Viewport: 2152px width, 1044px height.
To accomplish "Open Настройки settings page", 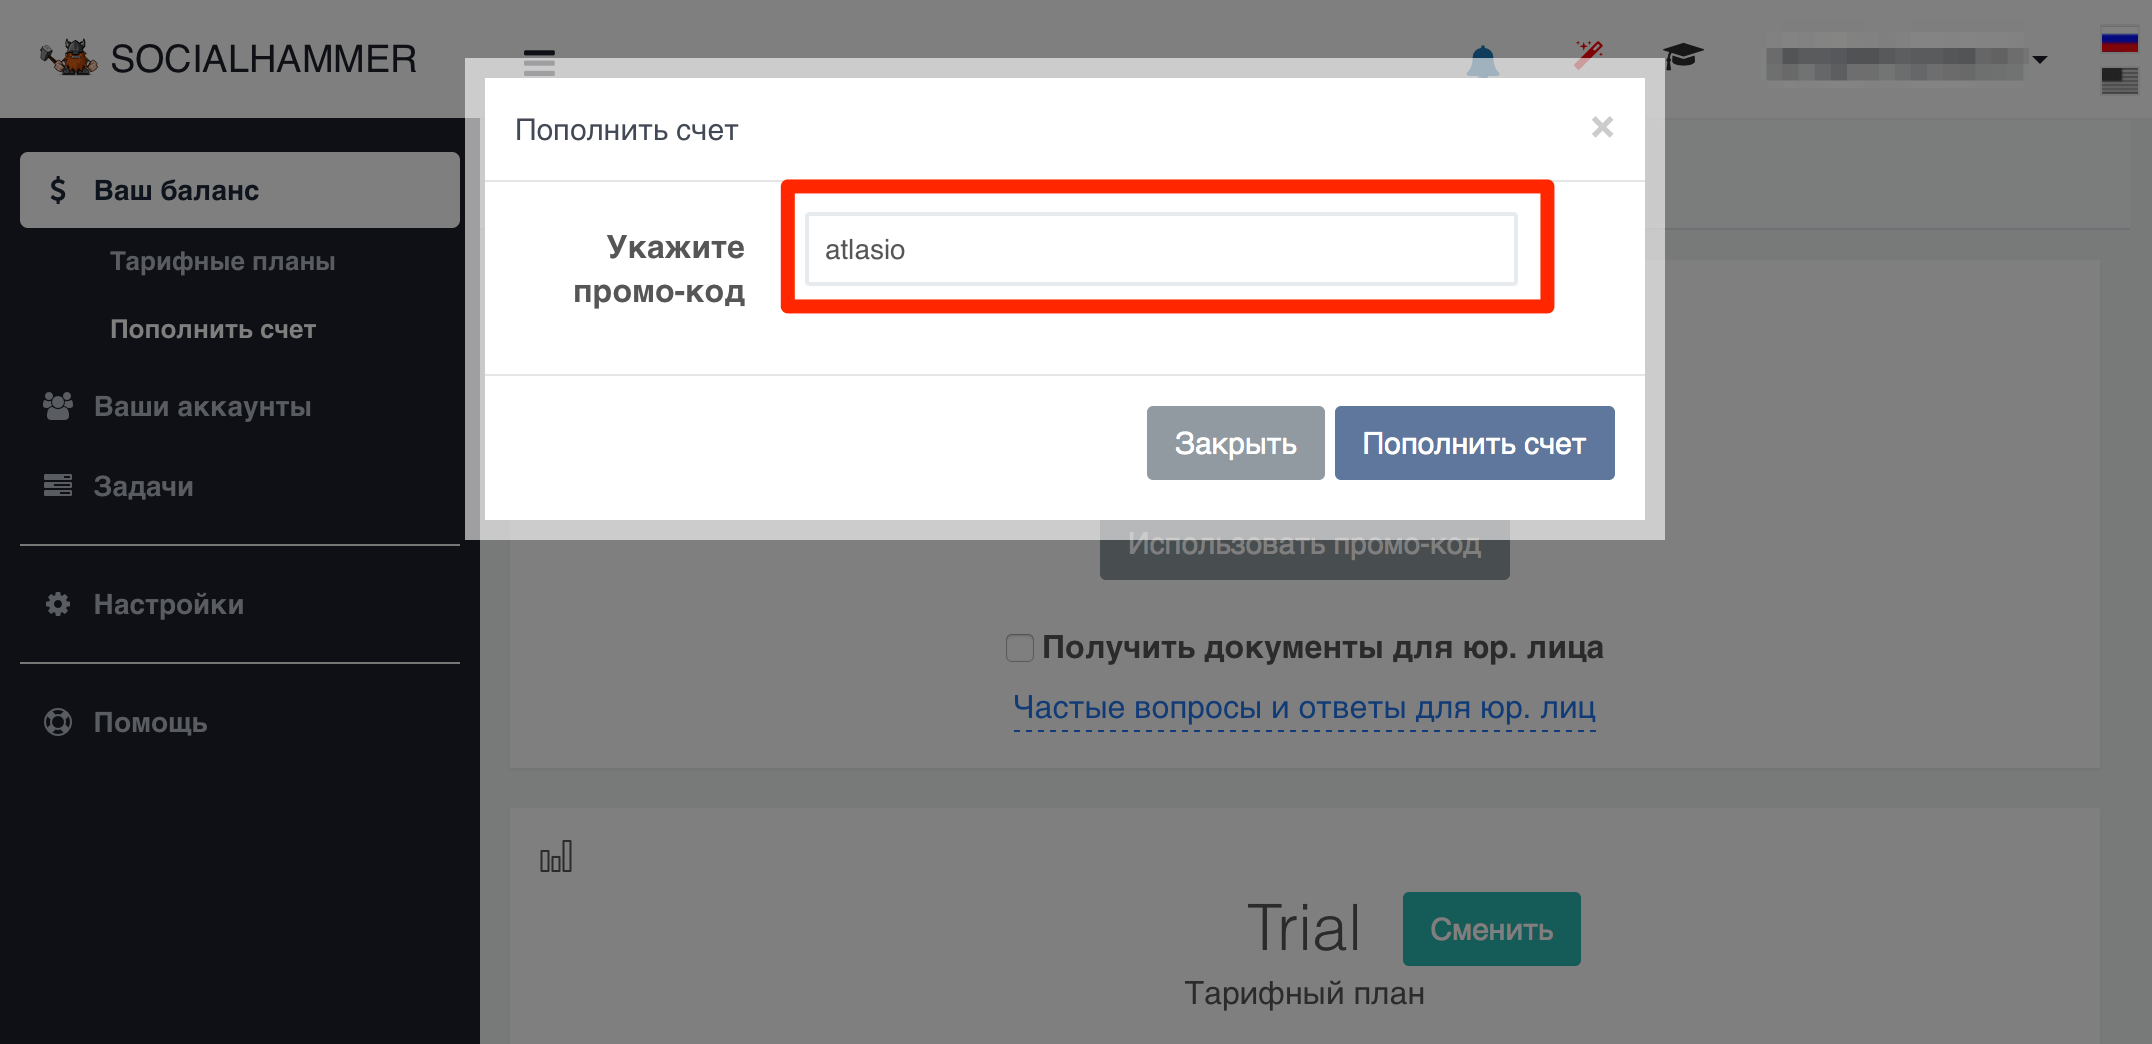I will click(168, 604).
